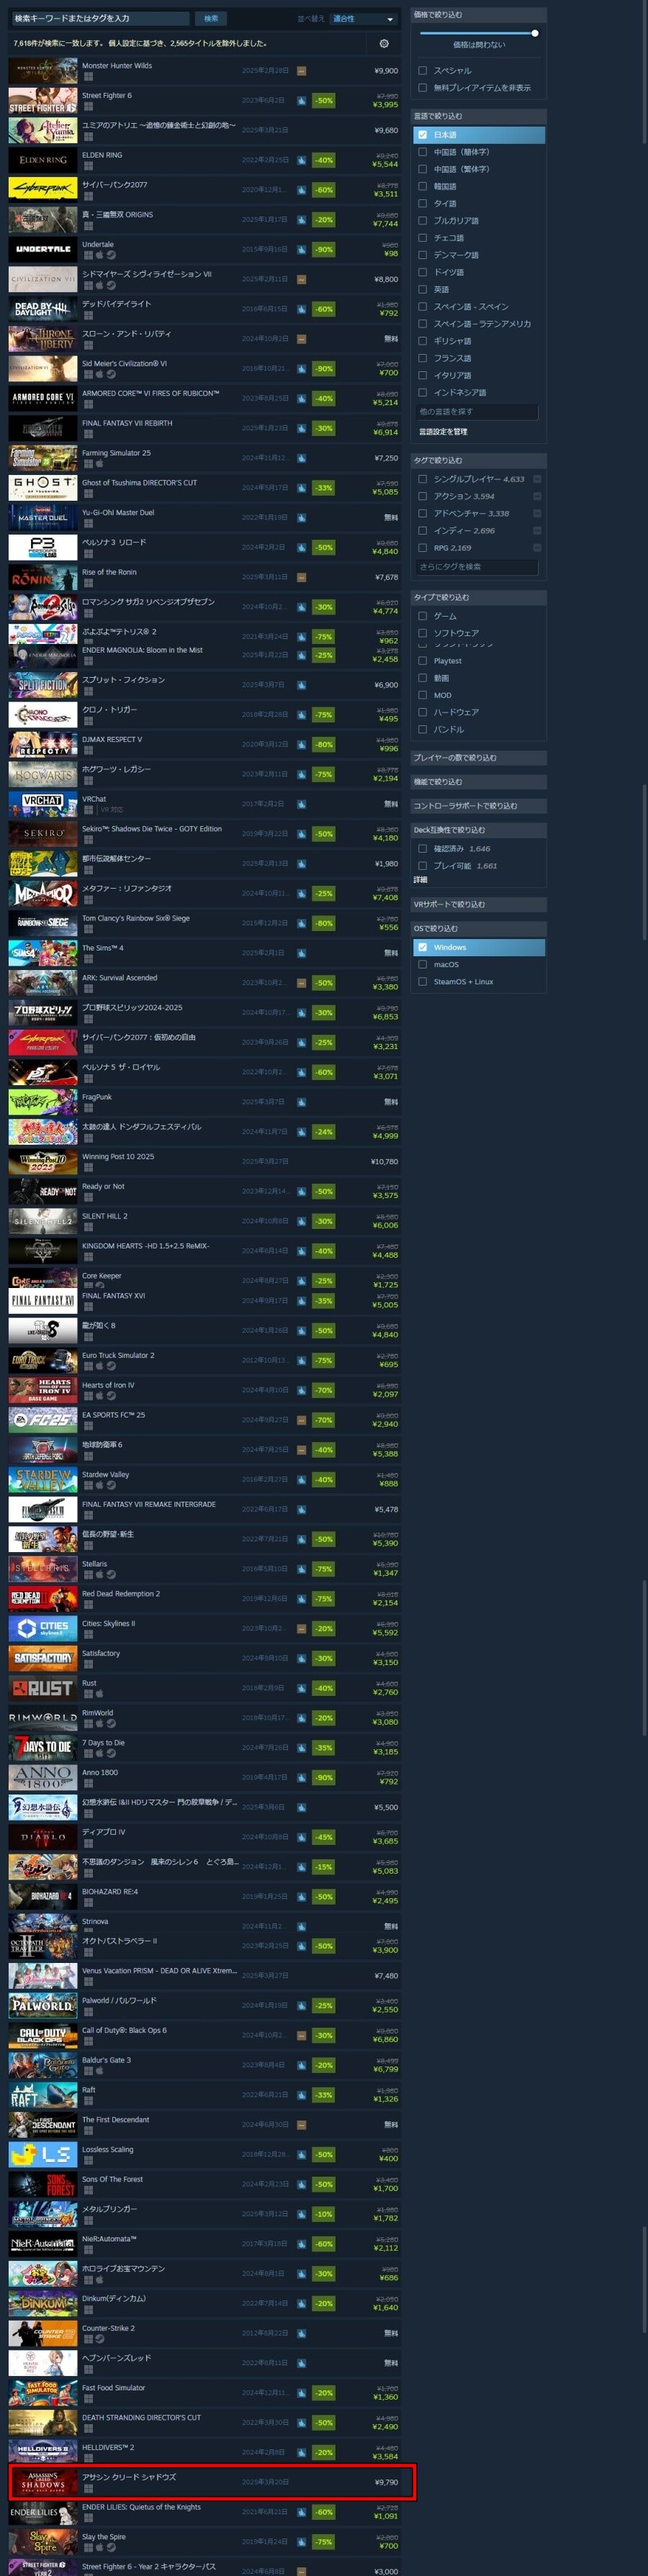This screenshot has height=2576, width=648.
Task: Enable the スペシャル price filter checkbox
Action: tap(422, 71)
